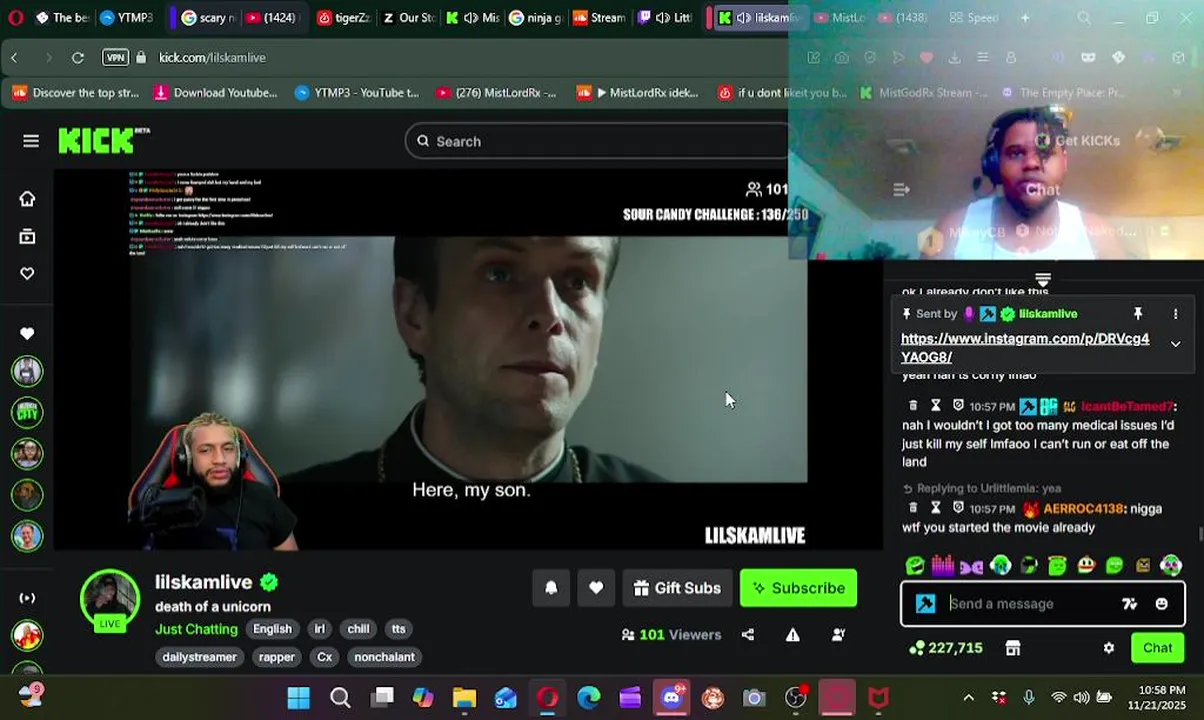Collapse the recommended channels sidebar arrow
The height and width of the screenshot is (720, 1204).
point(27,598)
